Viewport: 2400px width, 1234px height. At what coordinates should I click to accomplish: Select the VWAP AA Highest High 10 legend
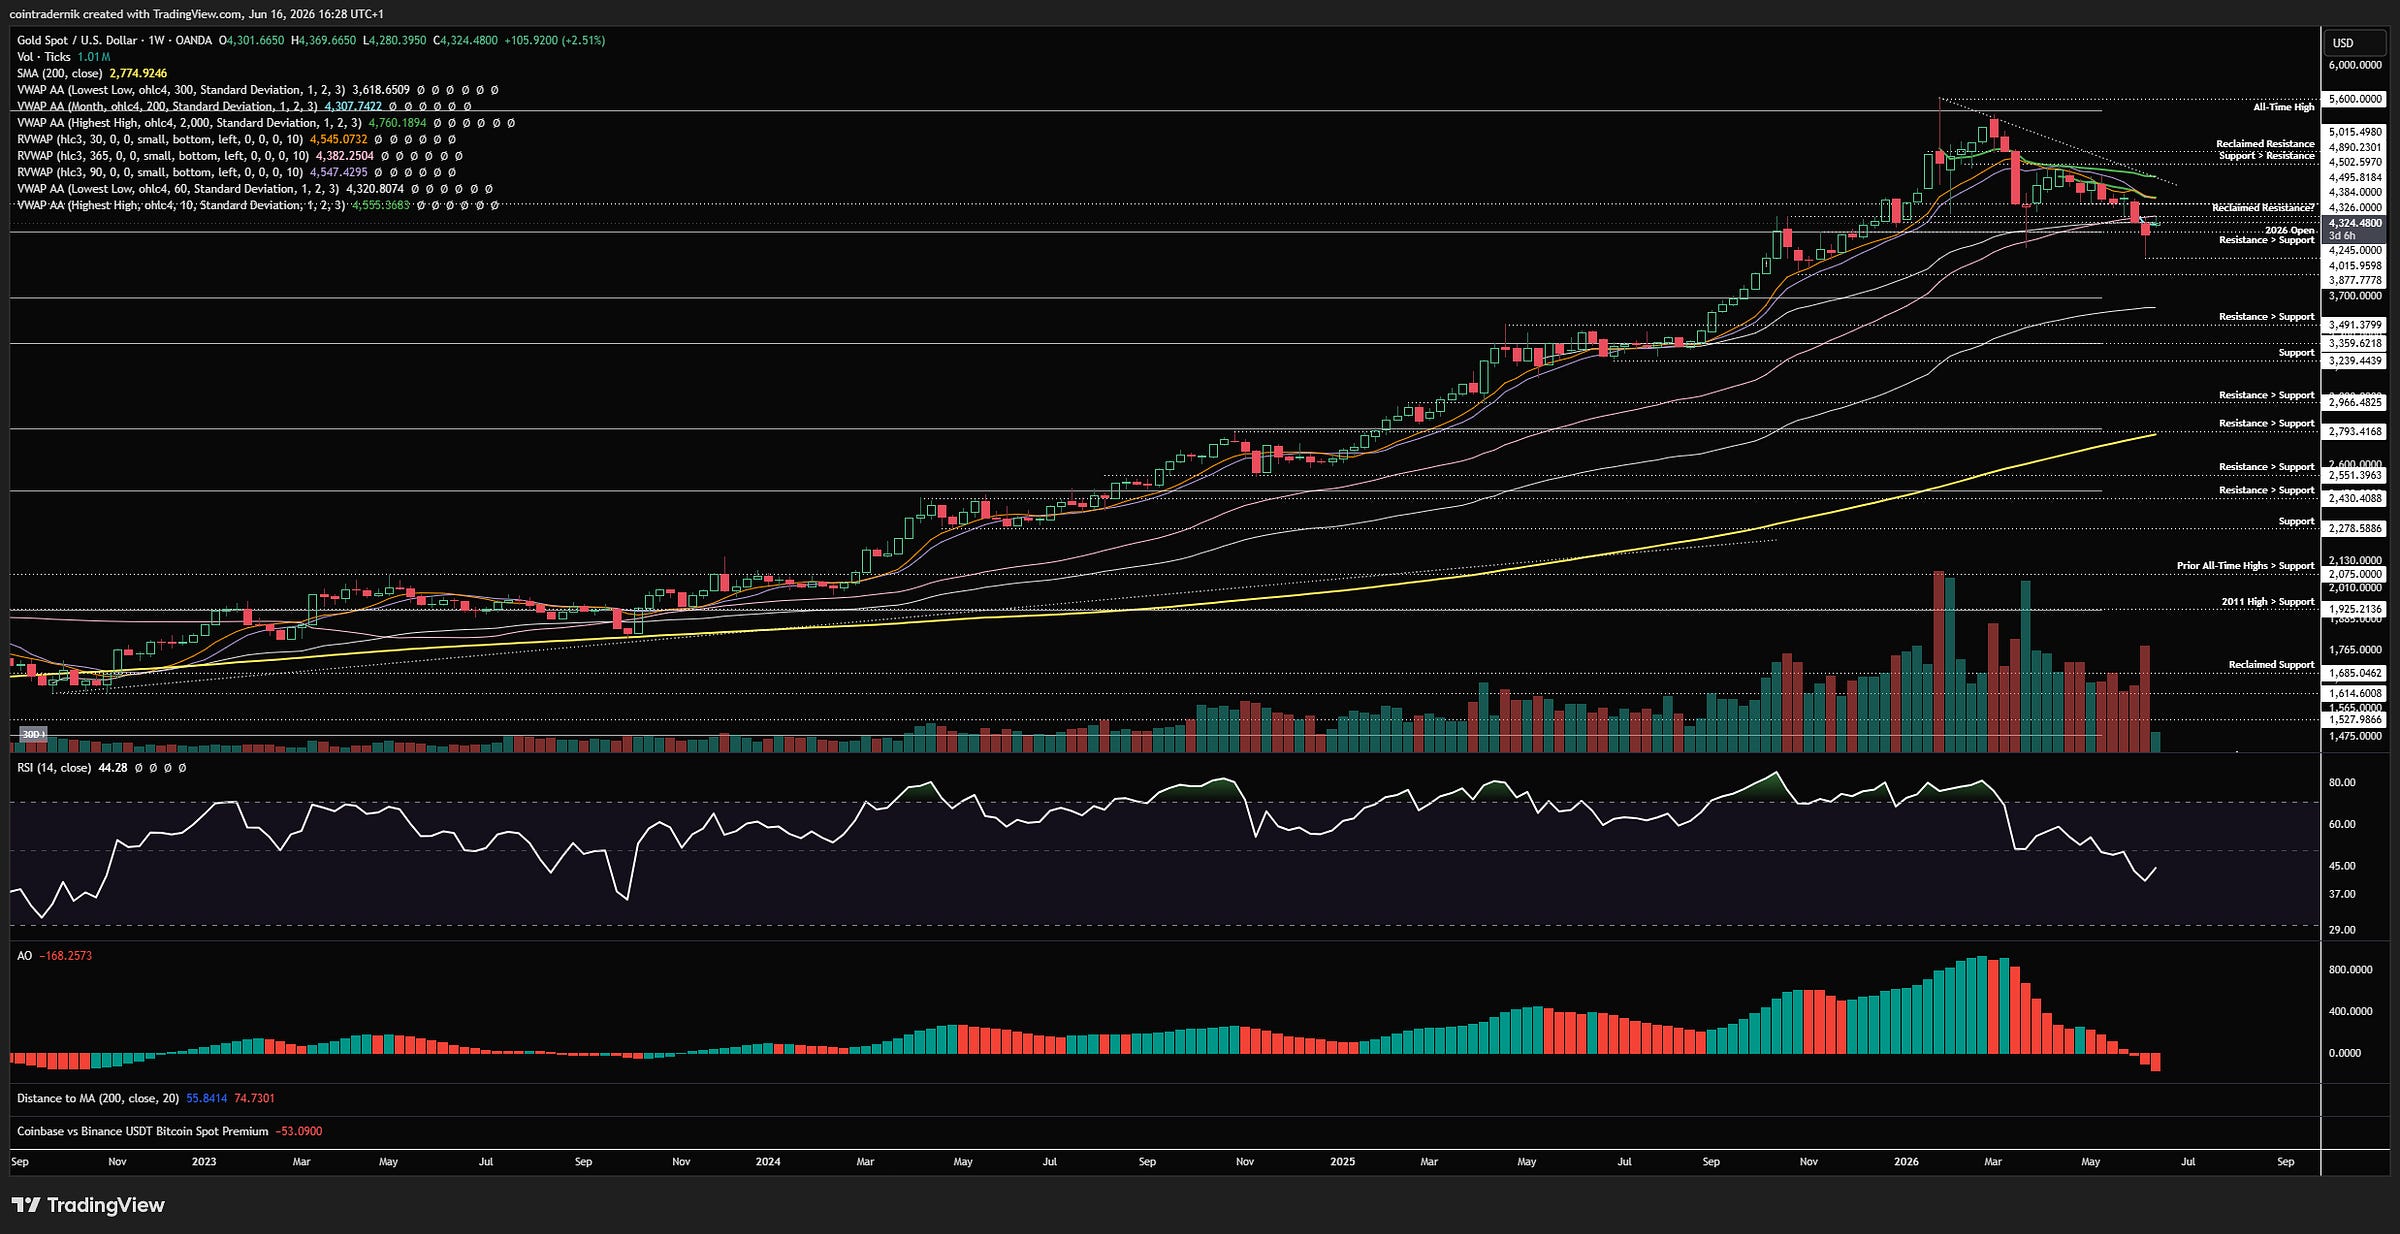click(181, 206)
